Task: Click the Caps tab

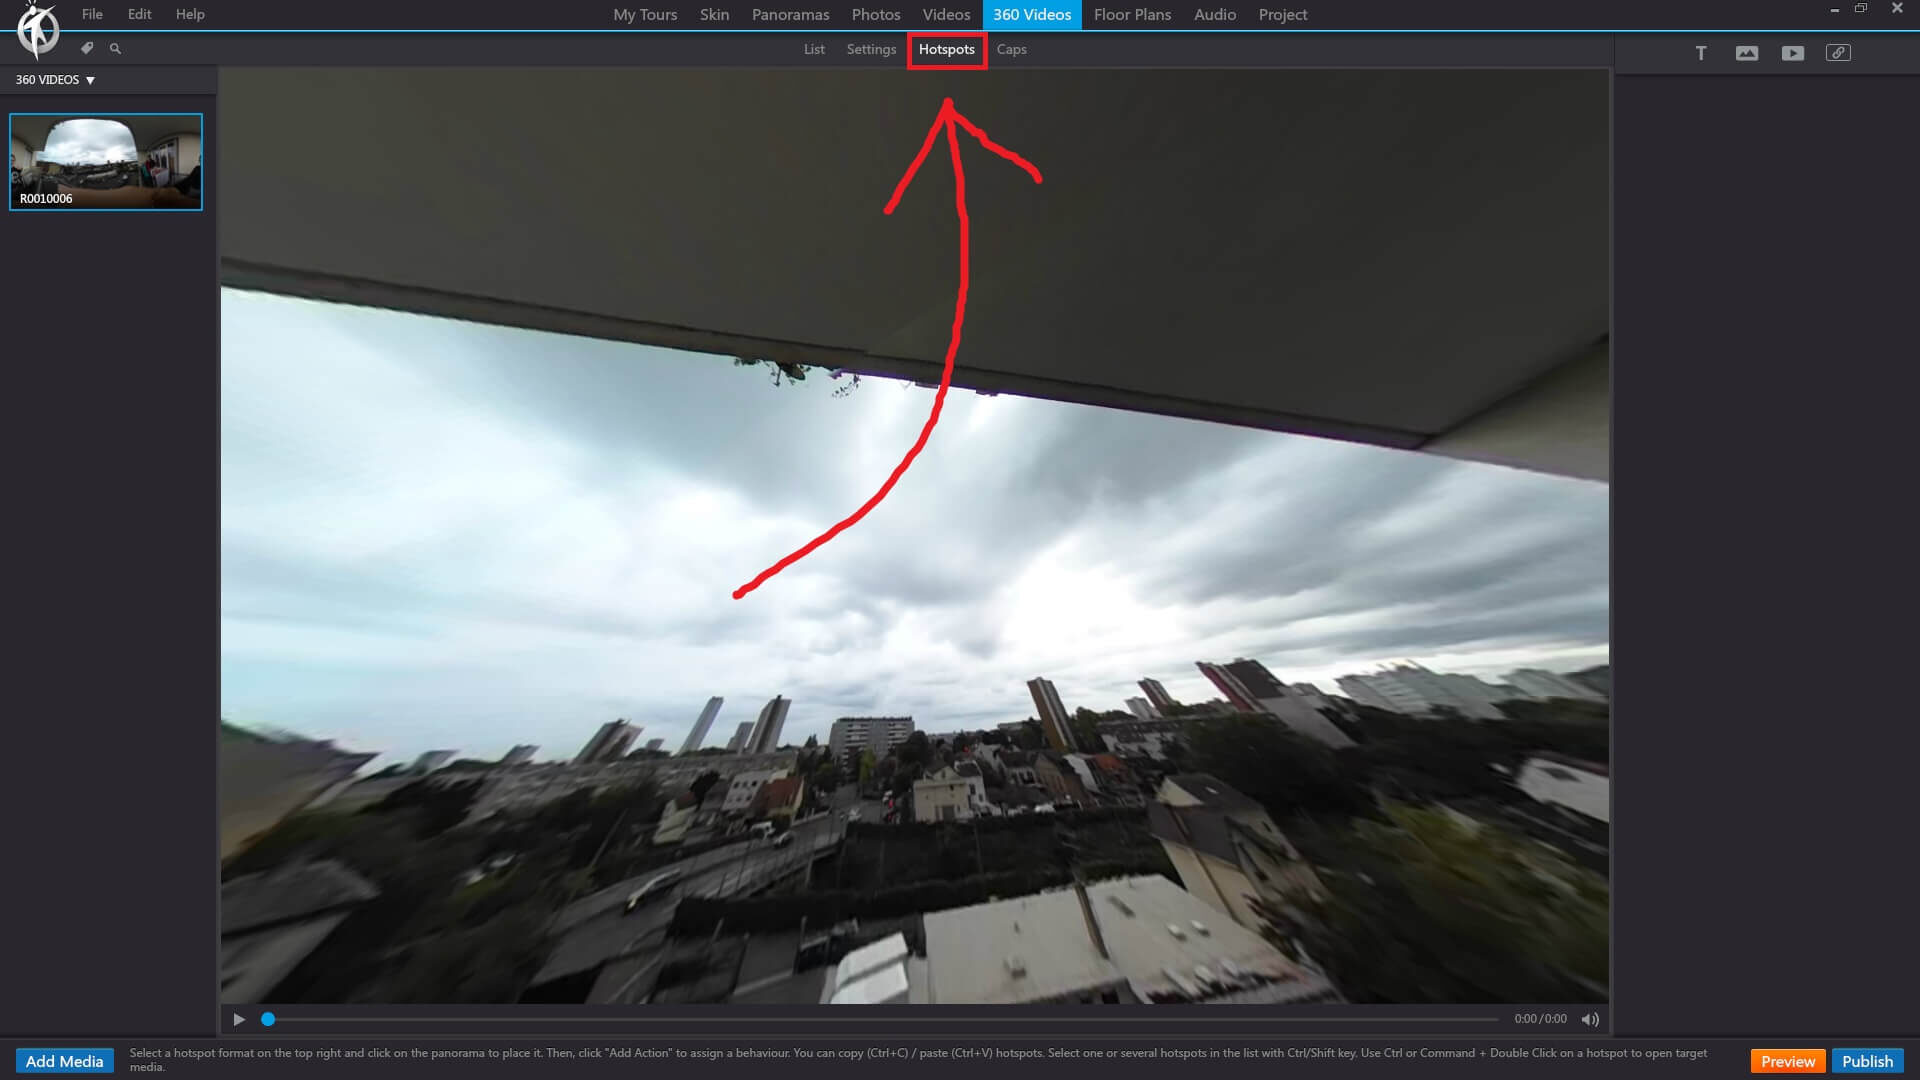Action: point(1011,49)
